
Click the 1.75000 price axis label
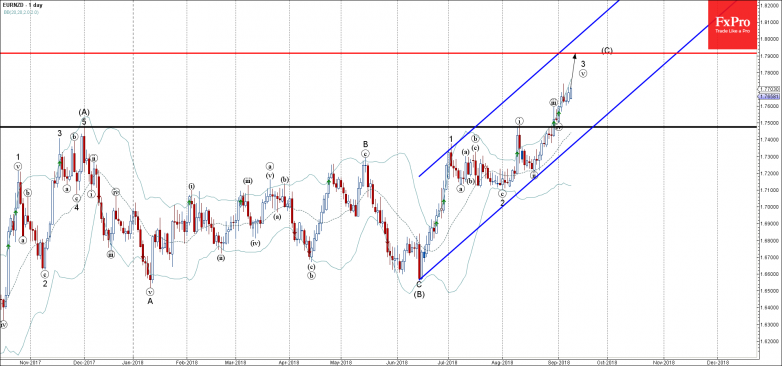click(x=771, y=123)
